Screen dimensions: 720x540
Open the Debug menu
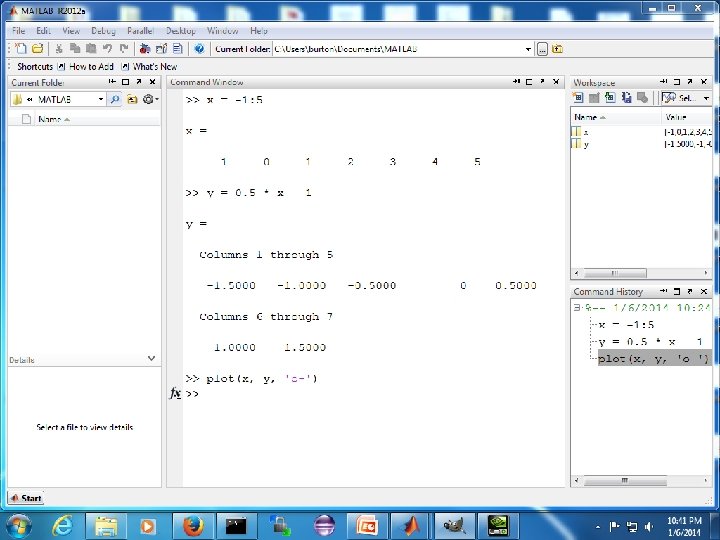[x=103, y=31]
